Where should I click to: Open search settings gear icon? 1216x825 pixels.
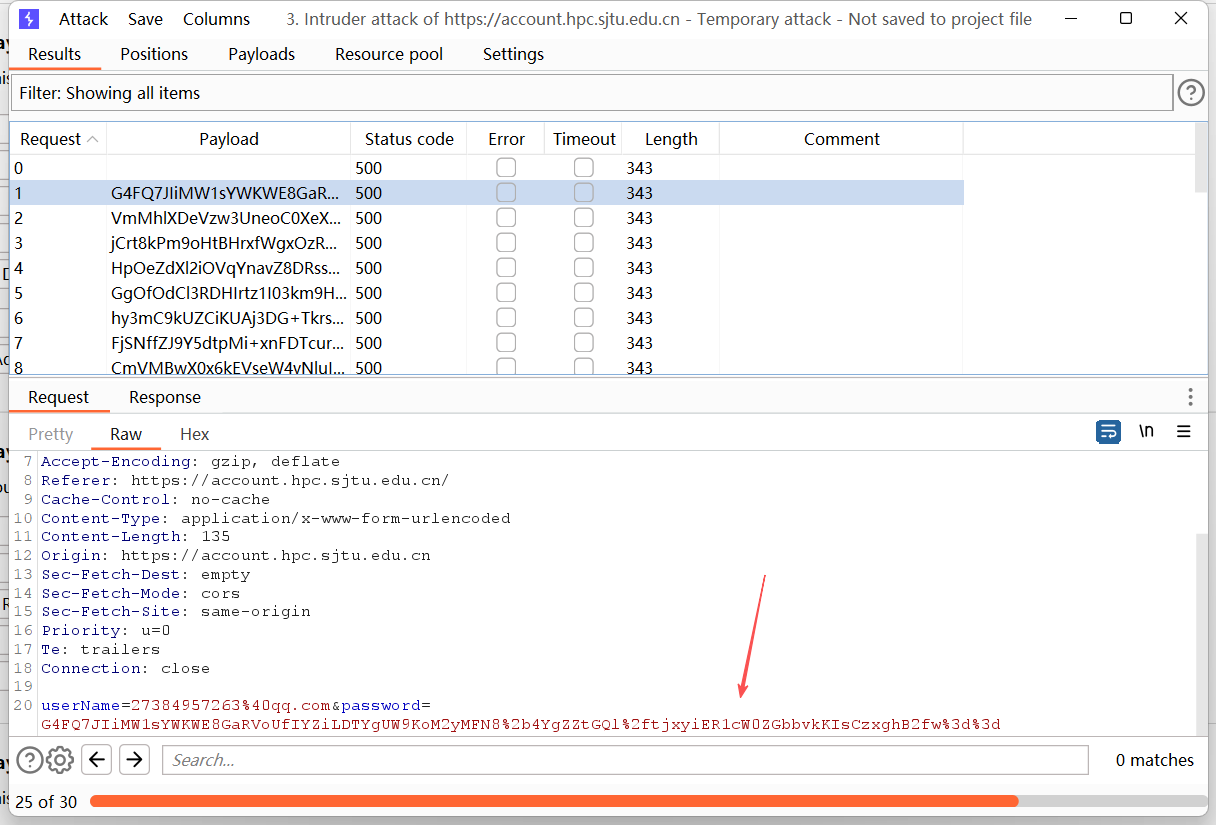(60, 760)
